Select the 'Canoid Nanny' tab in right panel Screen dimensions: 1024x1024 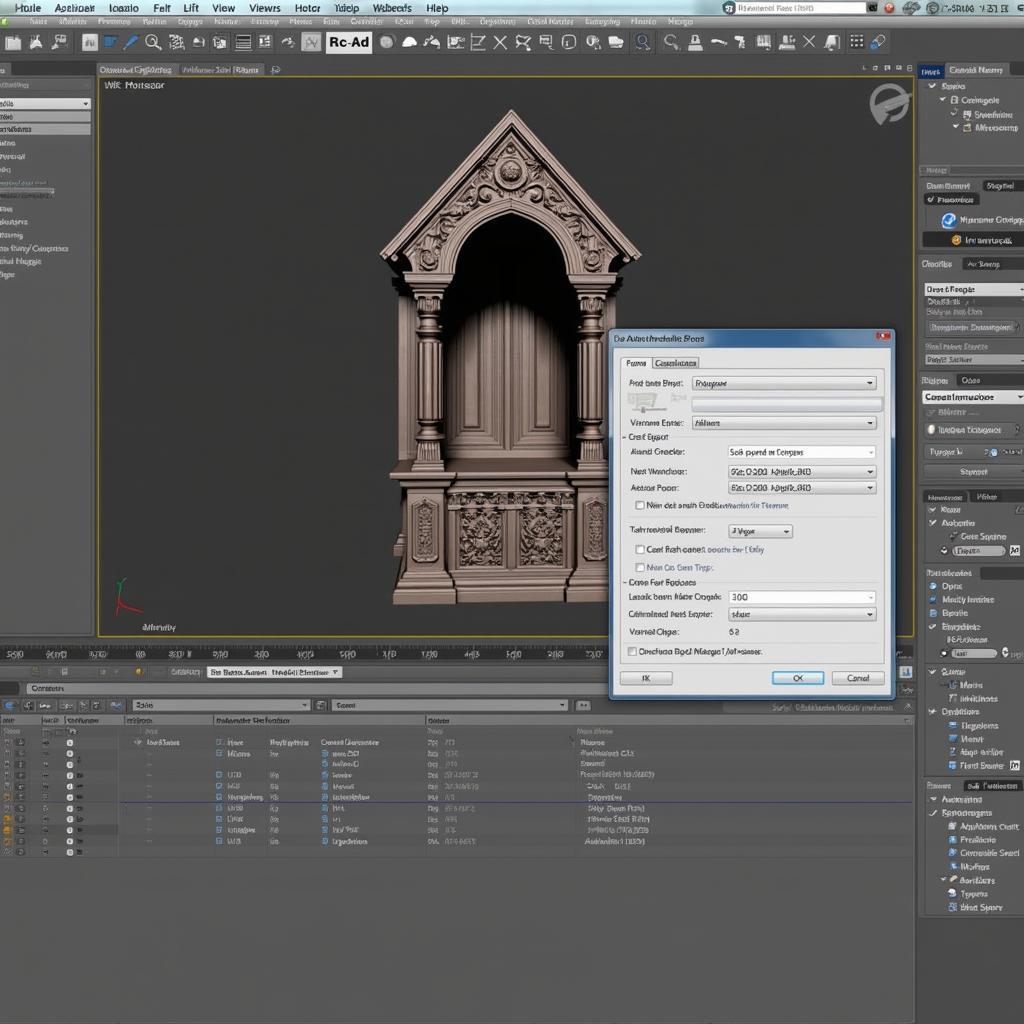pos(975,70)
